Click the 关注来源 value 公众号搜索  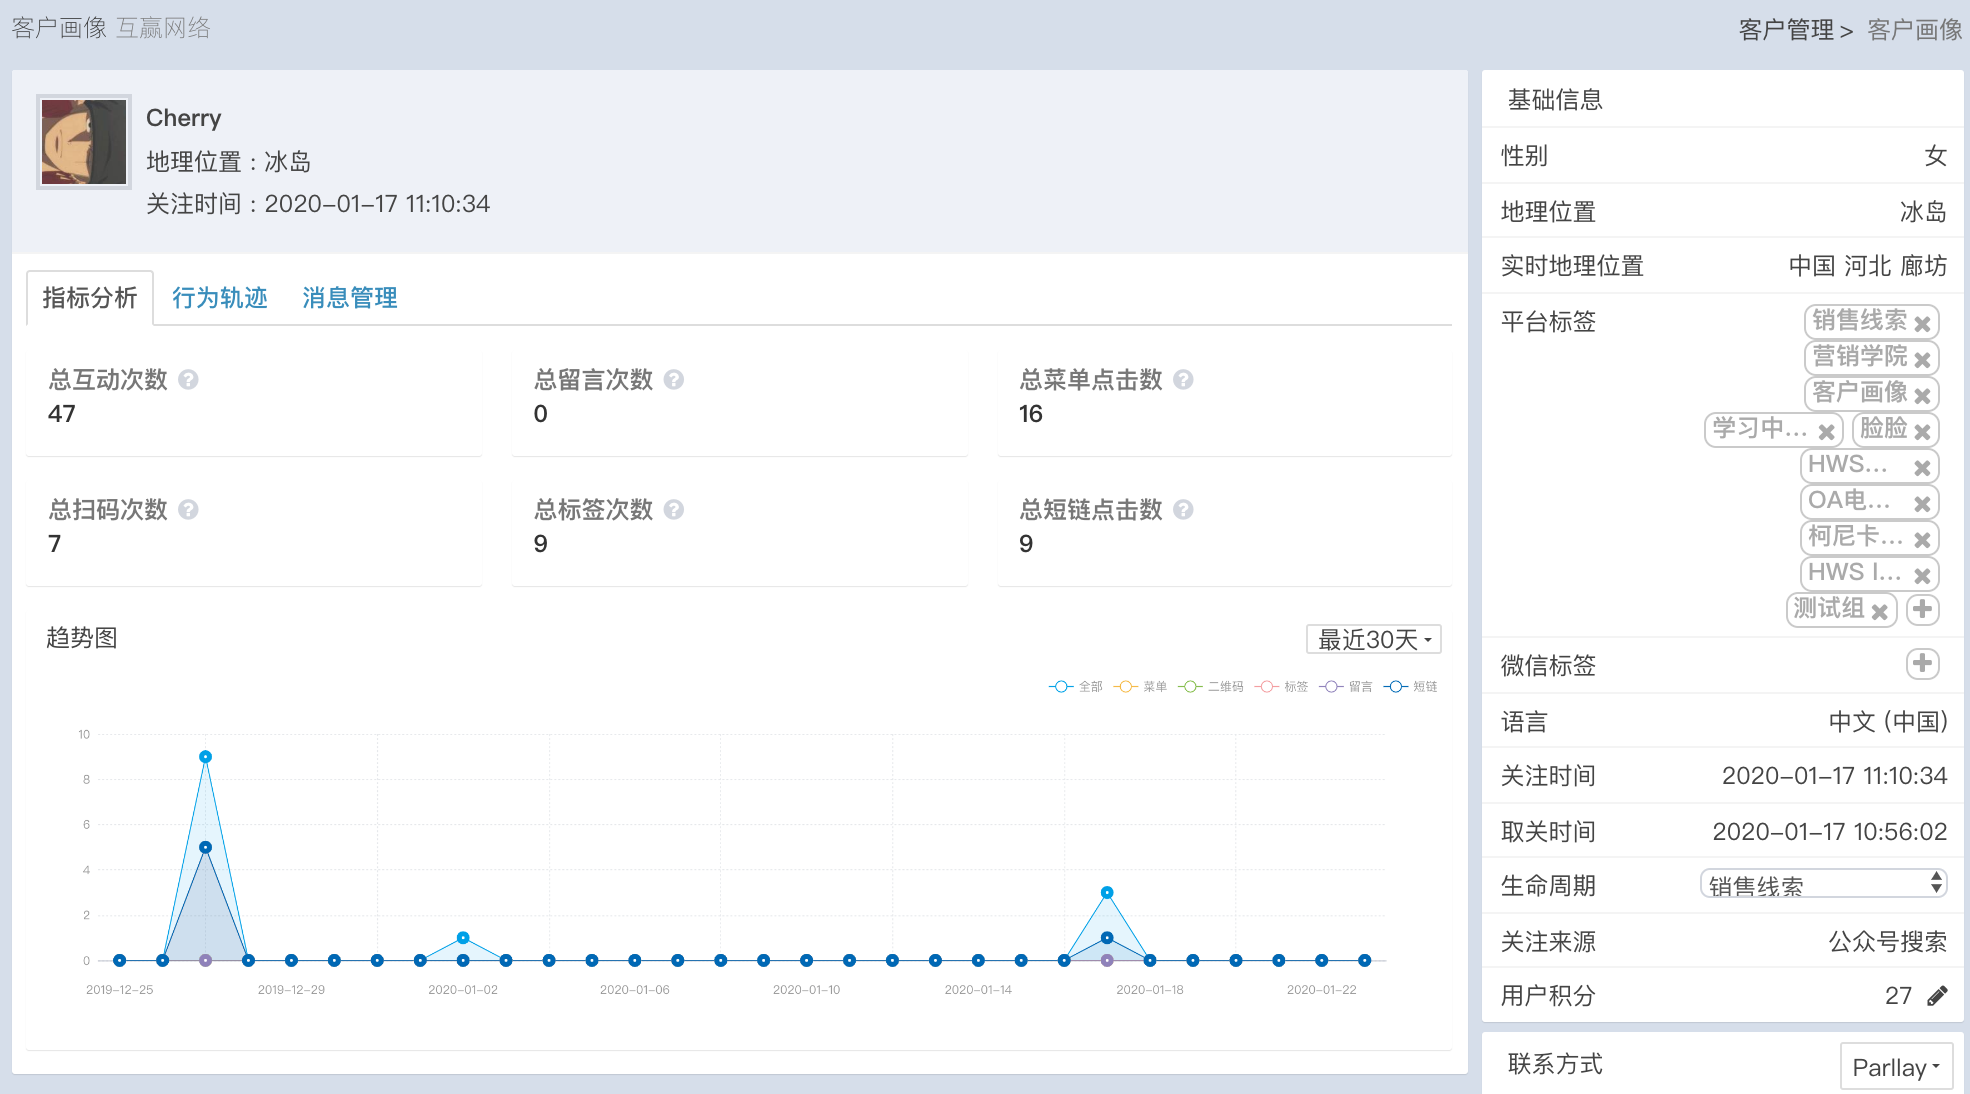(x=1888, y=942)
